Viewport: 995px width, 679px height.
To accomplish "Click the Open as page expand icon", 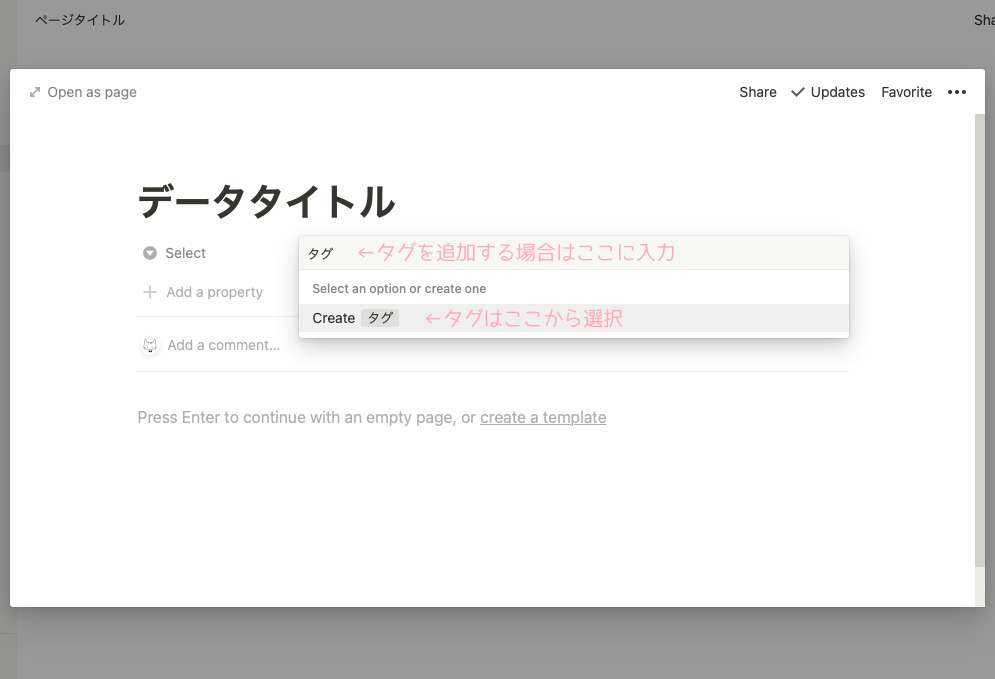I will [x=35, y=91].
